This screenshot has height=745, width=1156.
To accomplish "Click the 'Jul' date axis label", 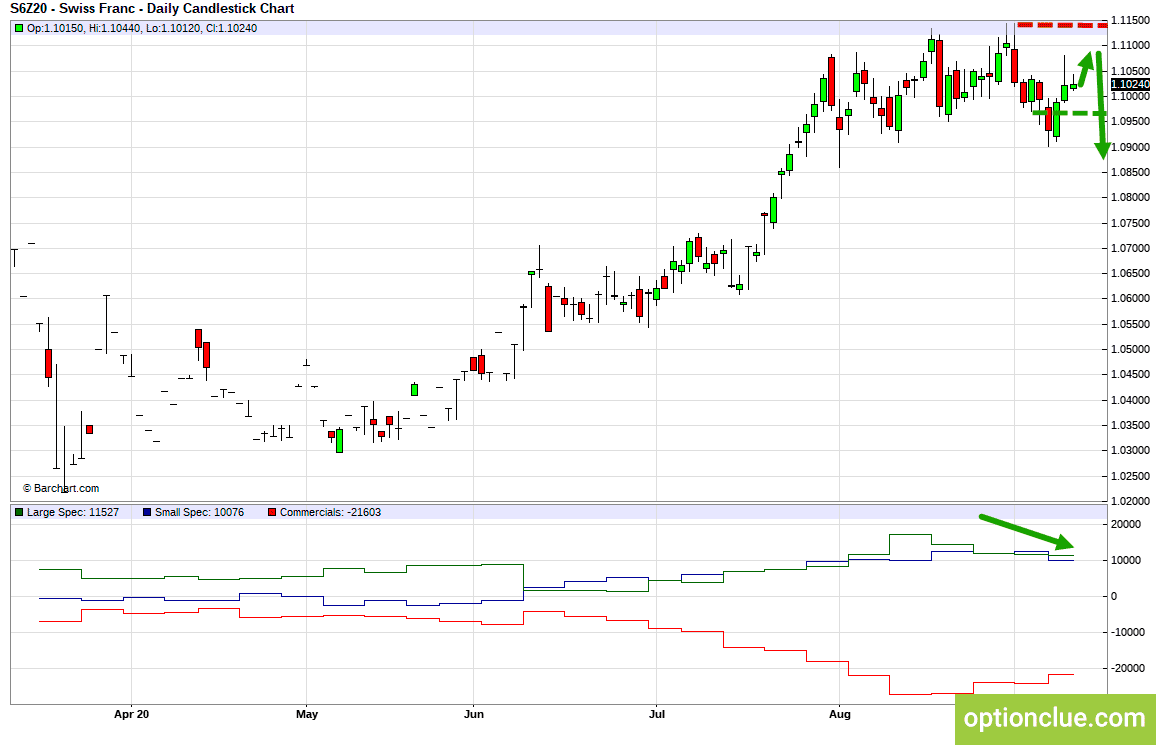I will pos(656,714).
